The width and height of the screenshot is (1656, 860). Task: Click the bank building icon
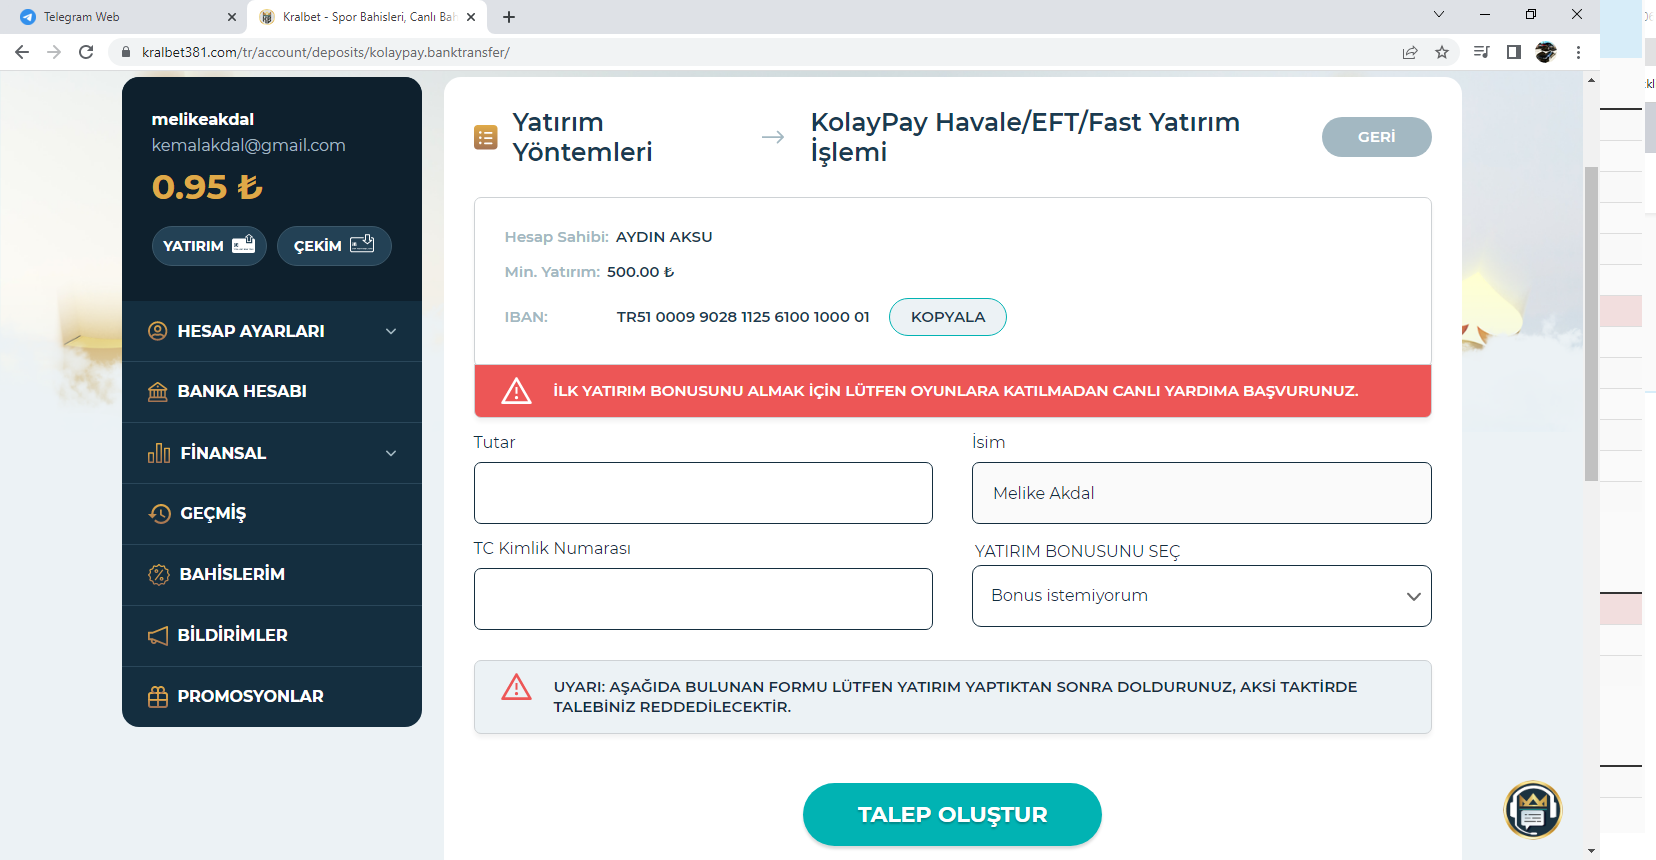pyautogui.click(x=158, y=392)
